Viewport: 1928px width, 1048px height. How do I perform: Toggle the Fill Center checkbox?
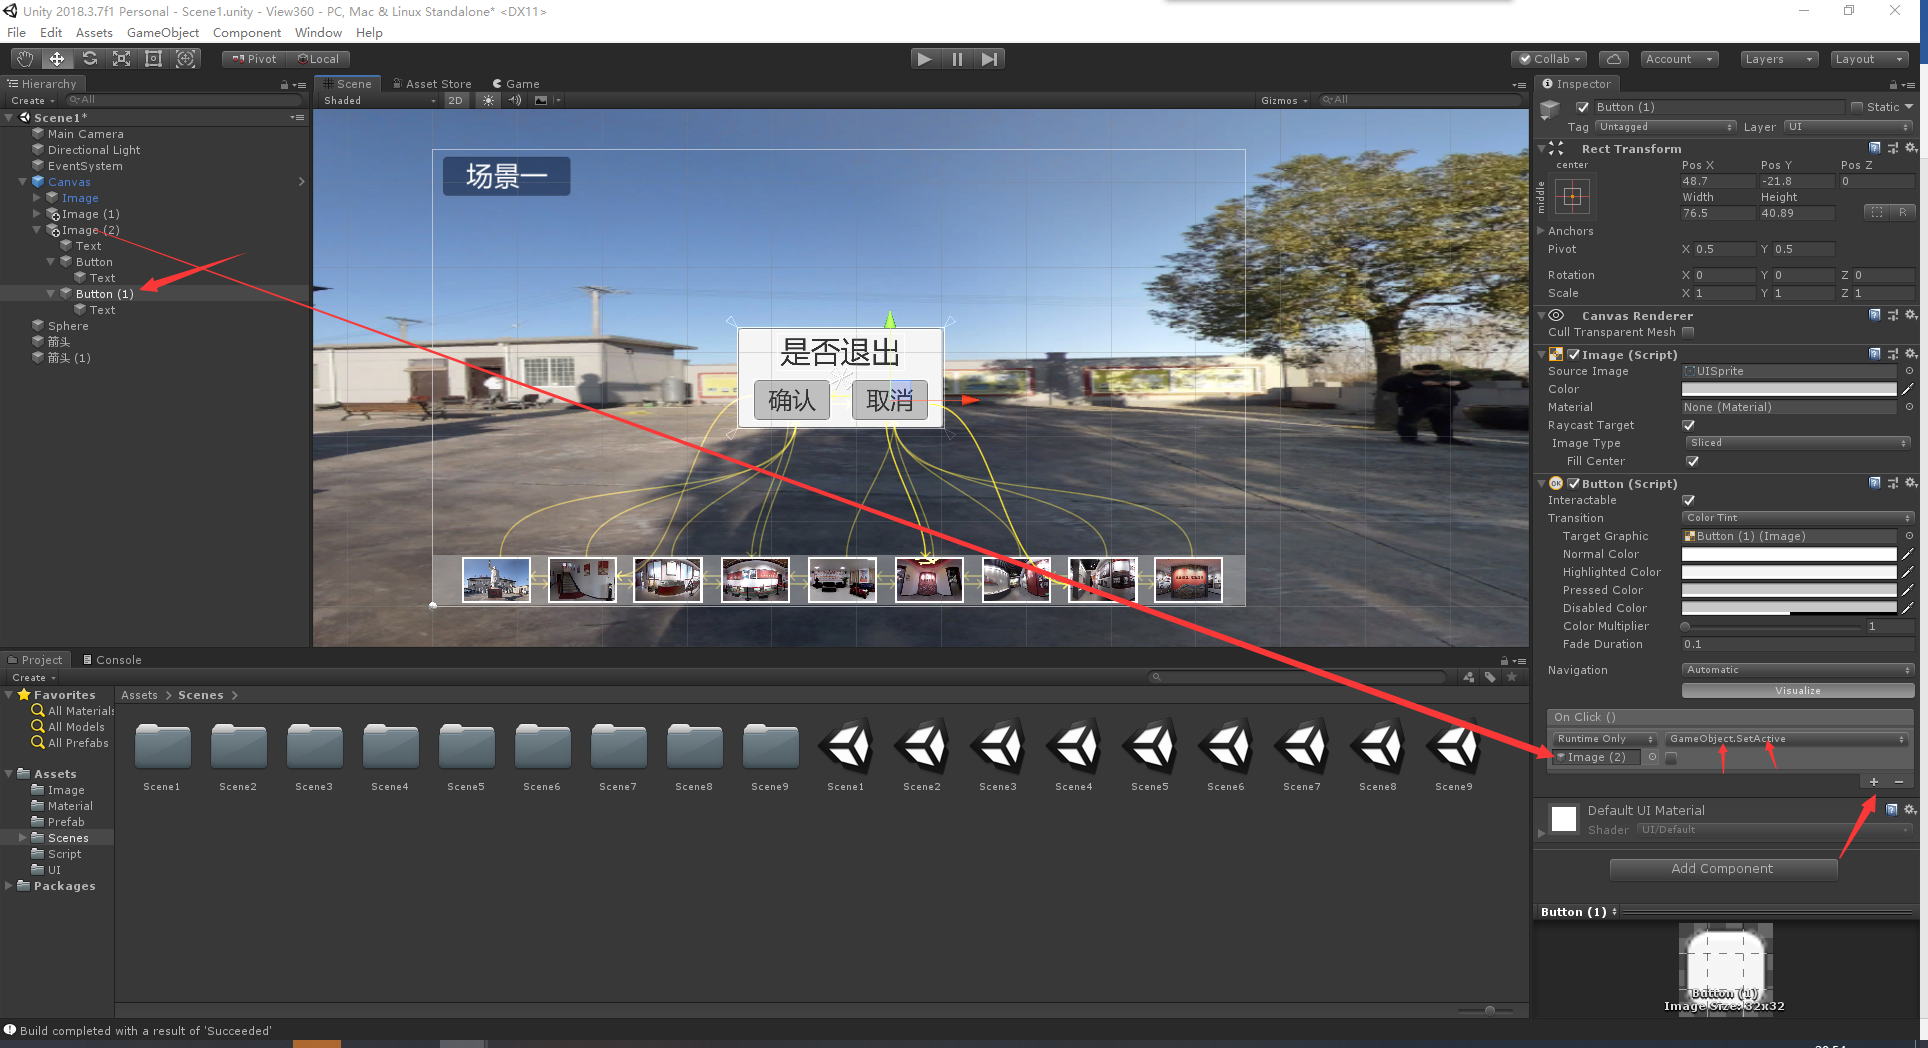click(x=1693, y=461)
